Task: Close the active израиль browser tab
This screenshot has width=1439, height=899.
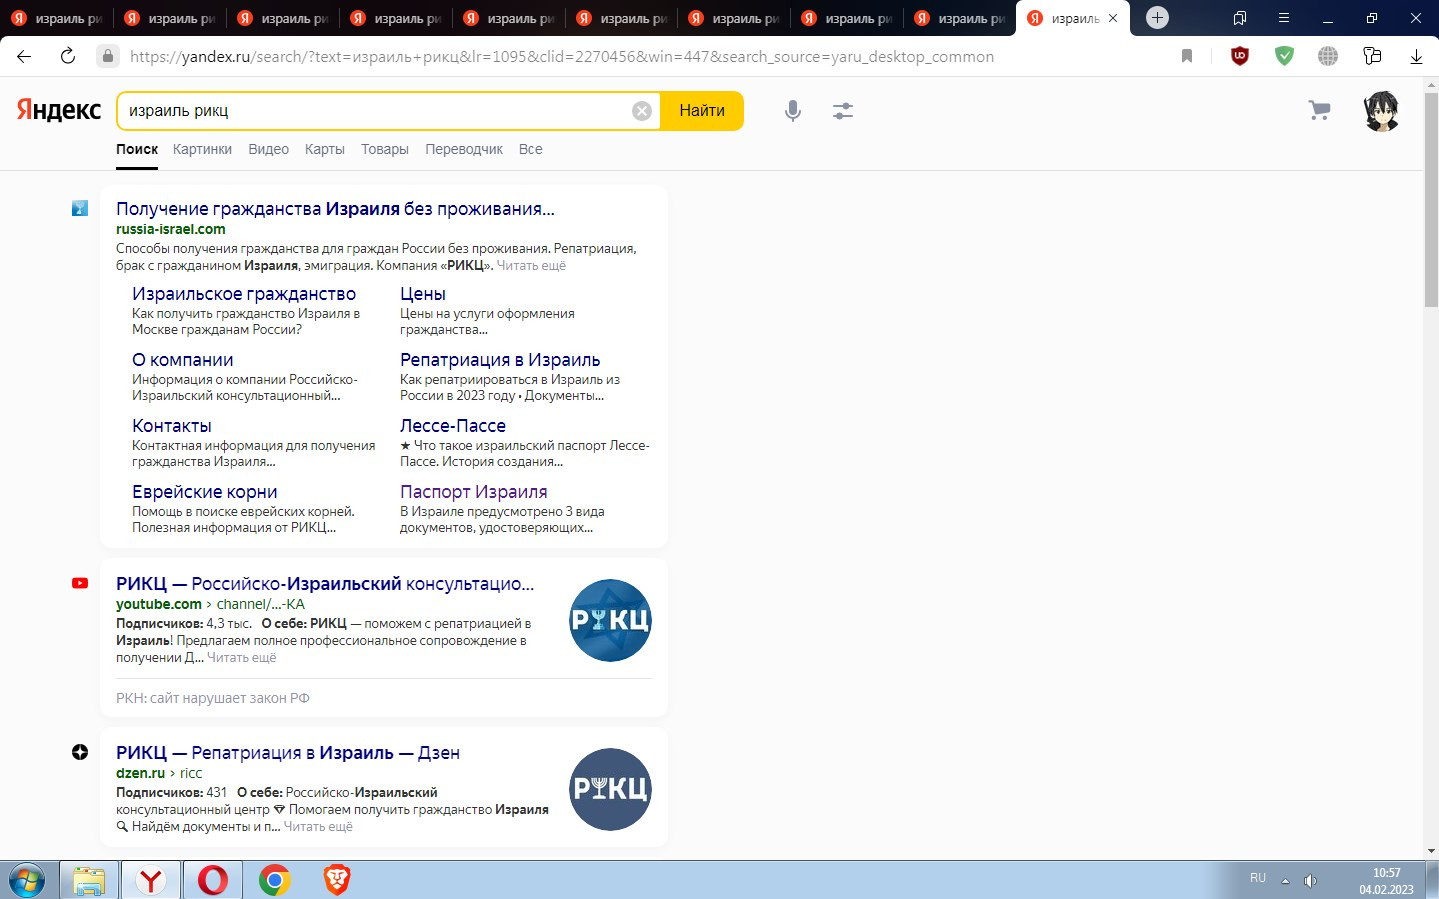Action: pyautogui.click(x=1113, y=18)
